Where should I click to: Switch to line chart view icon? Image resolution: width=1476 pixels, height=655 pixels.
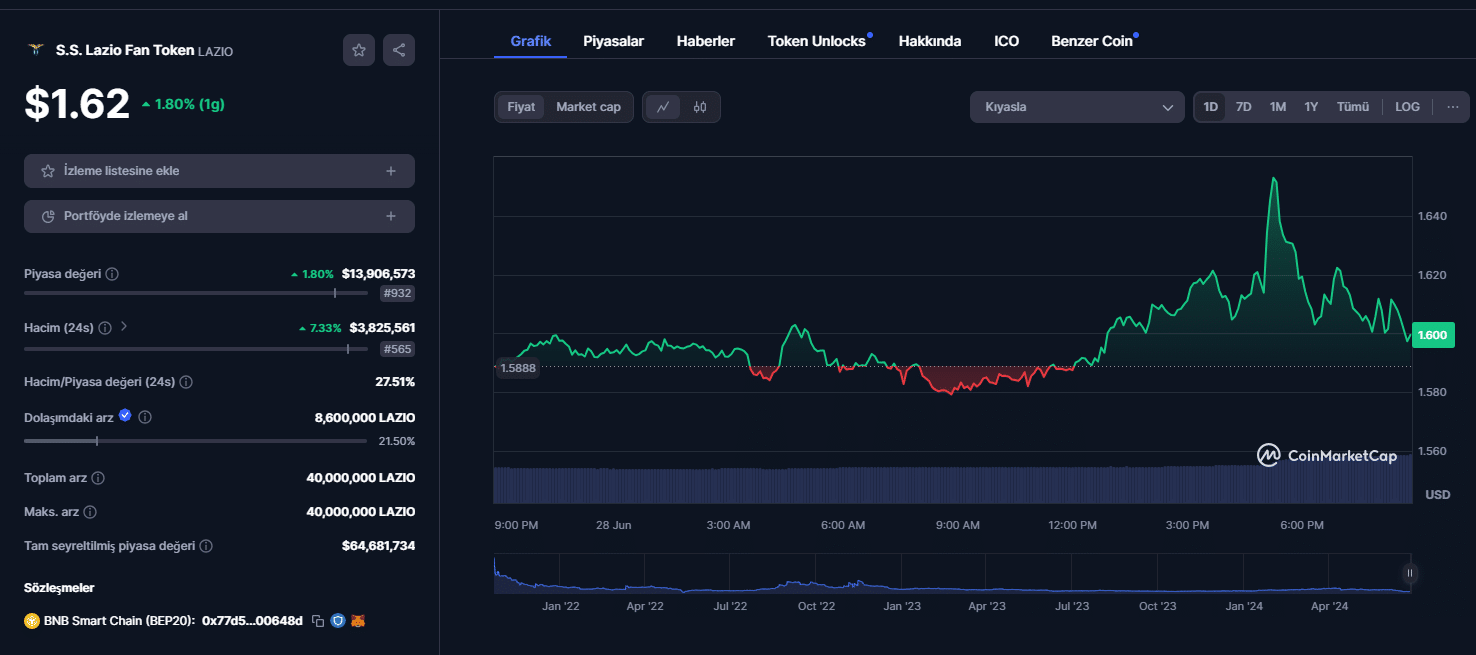[663, 107]
